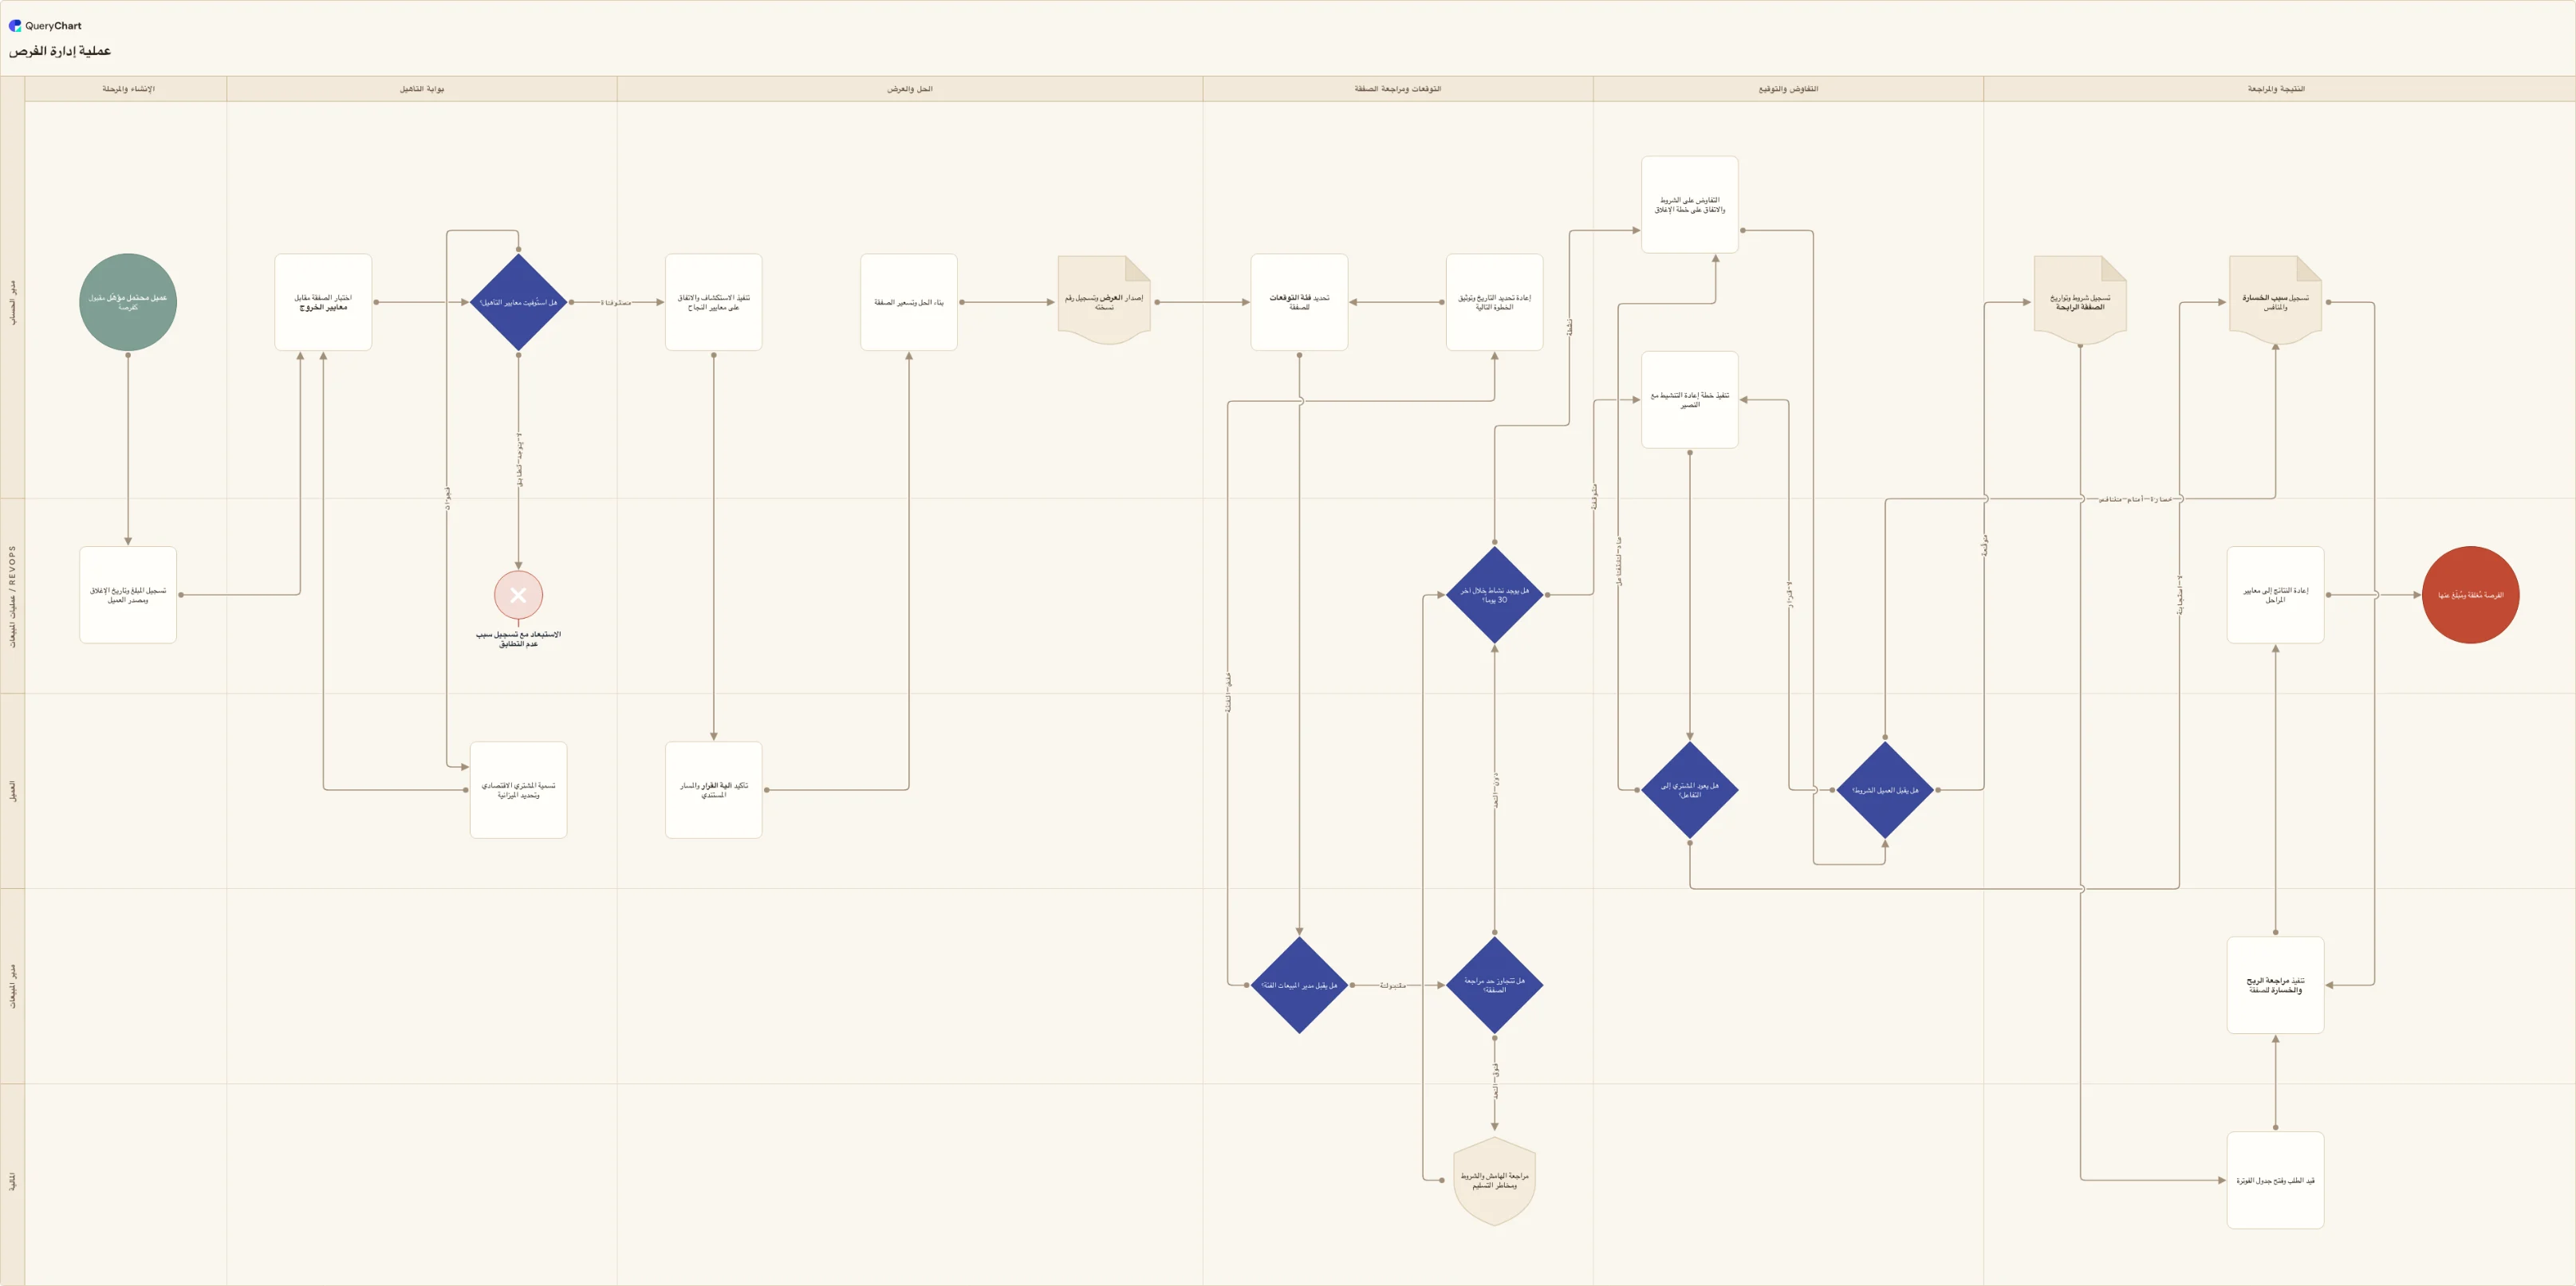Viewport: 2576px width, 1286px height.
Task: Select document shape 'تسجيل شروط وتواريخ الصفقة الرابحة'
Action: [2080, 301]
